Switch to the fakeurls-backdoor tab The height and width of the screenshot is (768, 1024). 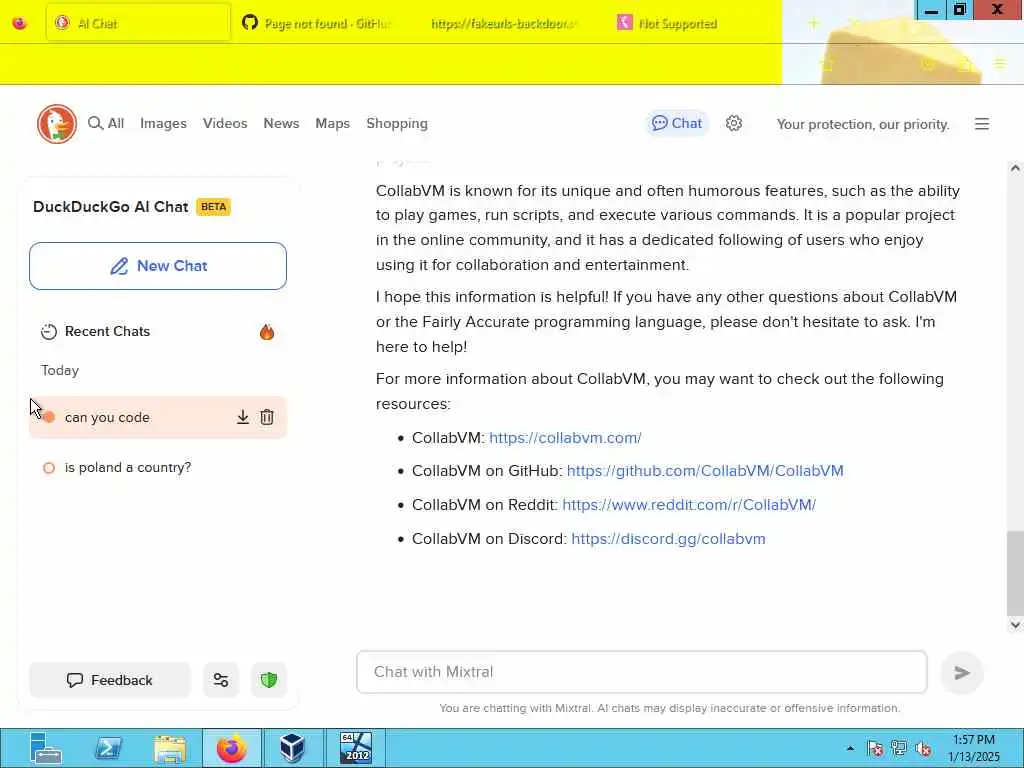(x=504, y=24)
